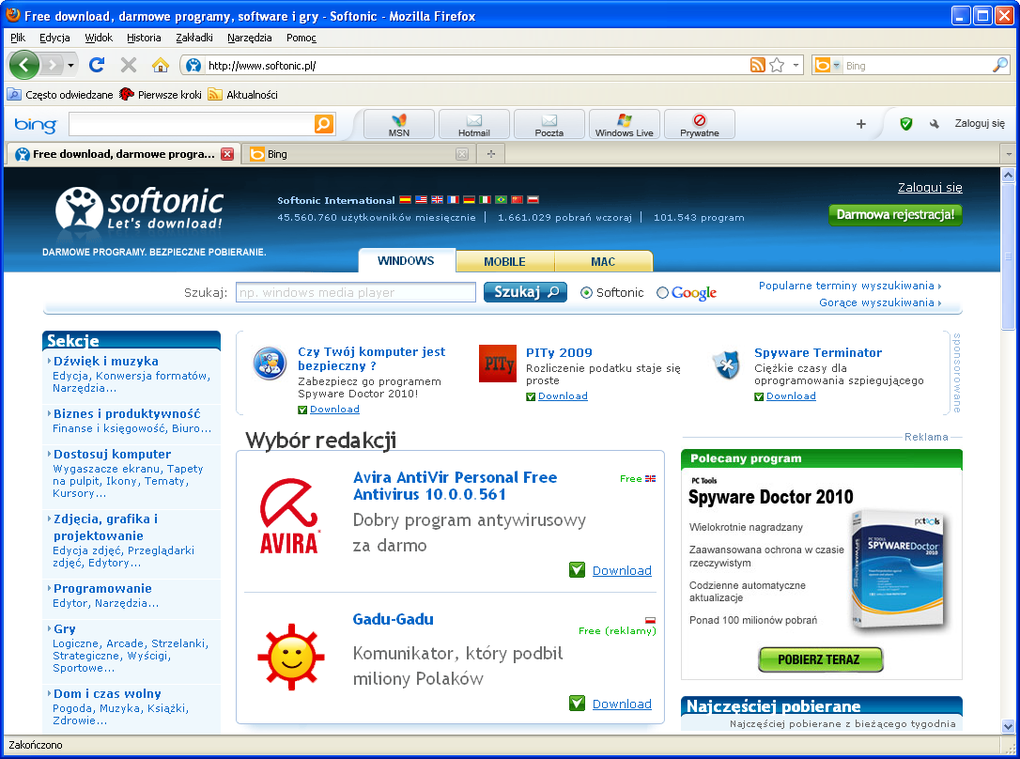Select the Softonic search radio button
Viewport: 1020px width, 759px height.
point(586,293)
